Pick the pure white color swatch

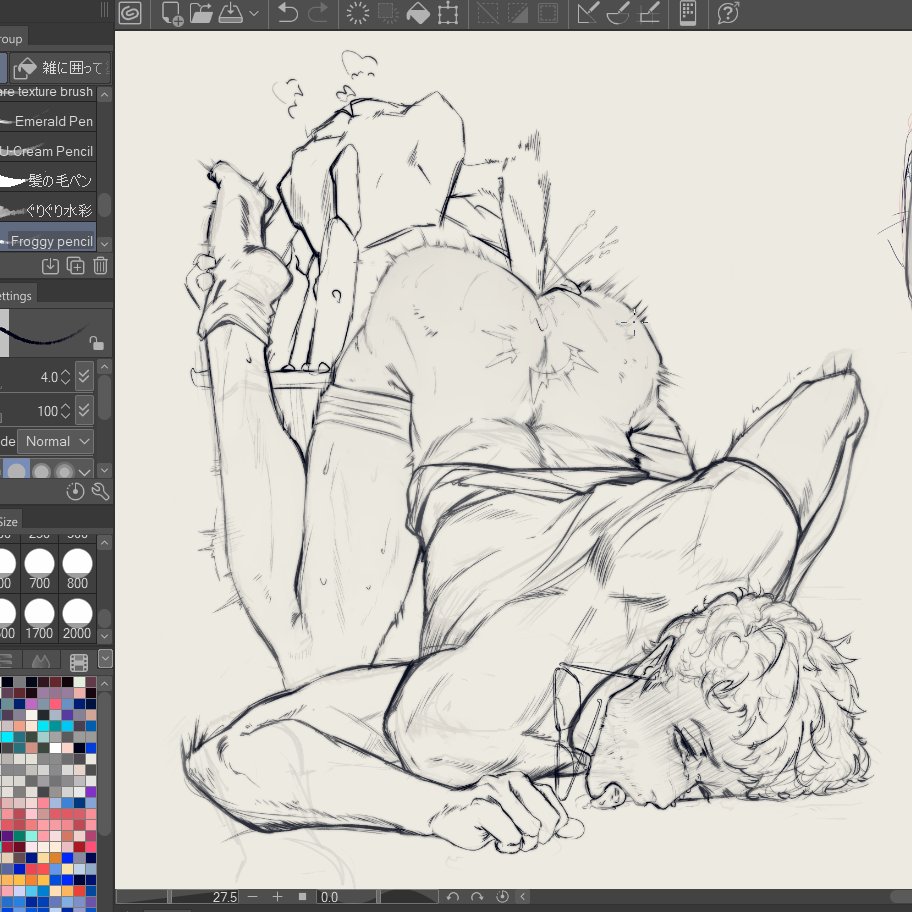point(55,748)
